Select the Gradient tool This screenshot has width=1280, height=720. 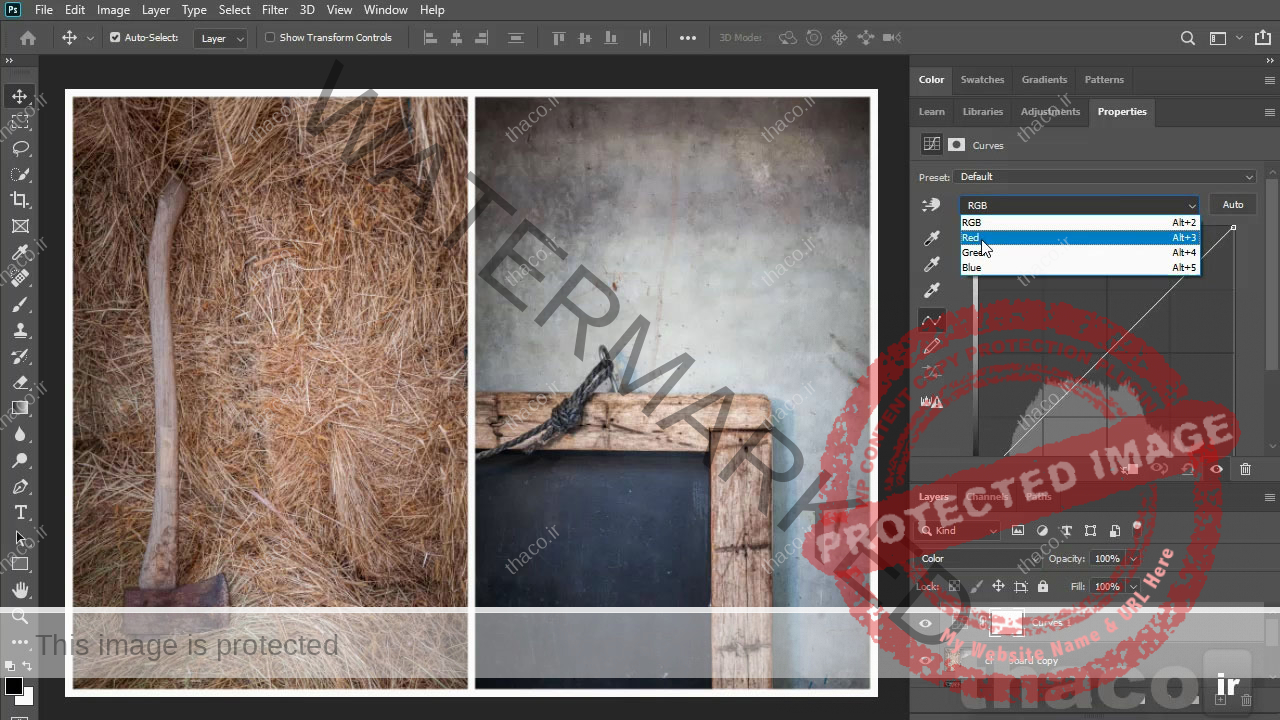coord(20,408)
